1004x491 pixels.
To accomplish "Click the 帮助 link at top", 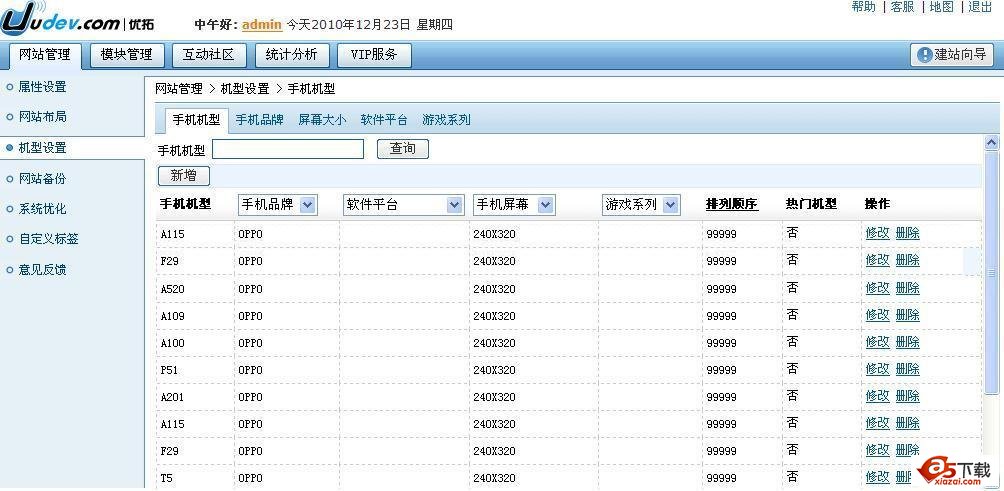I will [863, 7].
